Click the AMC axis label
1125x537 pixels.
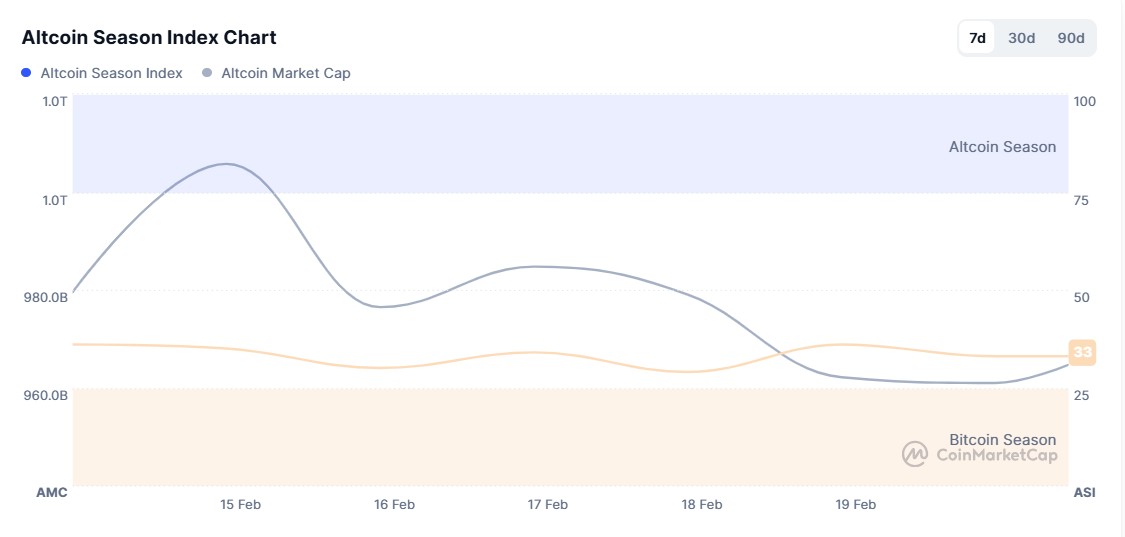tap(52, 493)
